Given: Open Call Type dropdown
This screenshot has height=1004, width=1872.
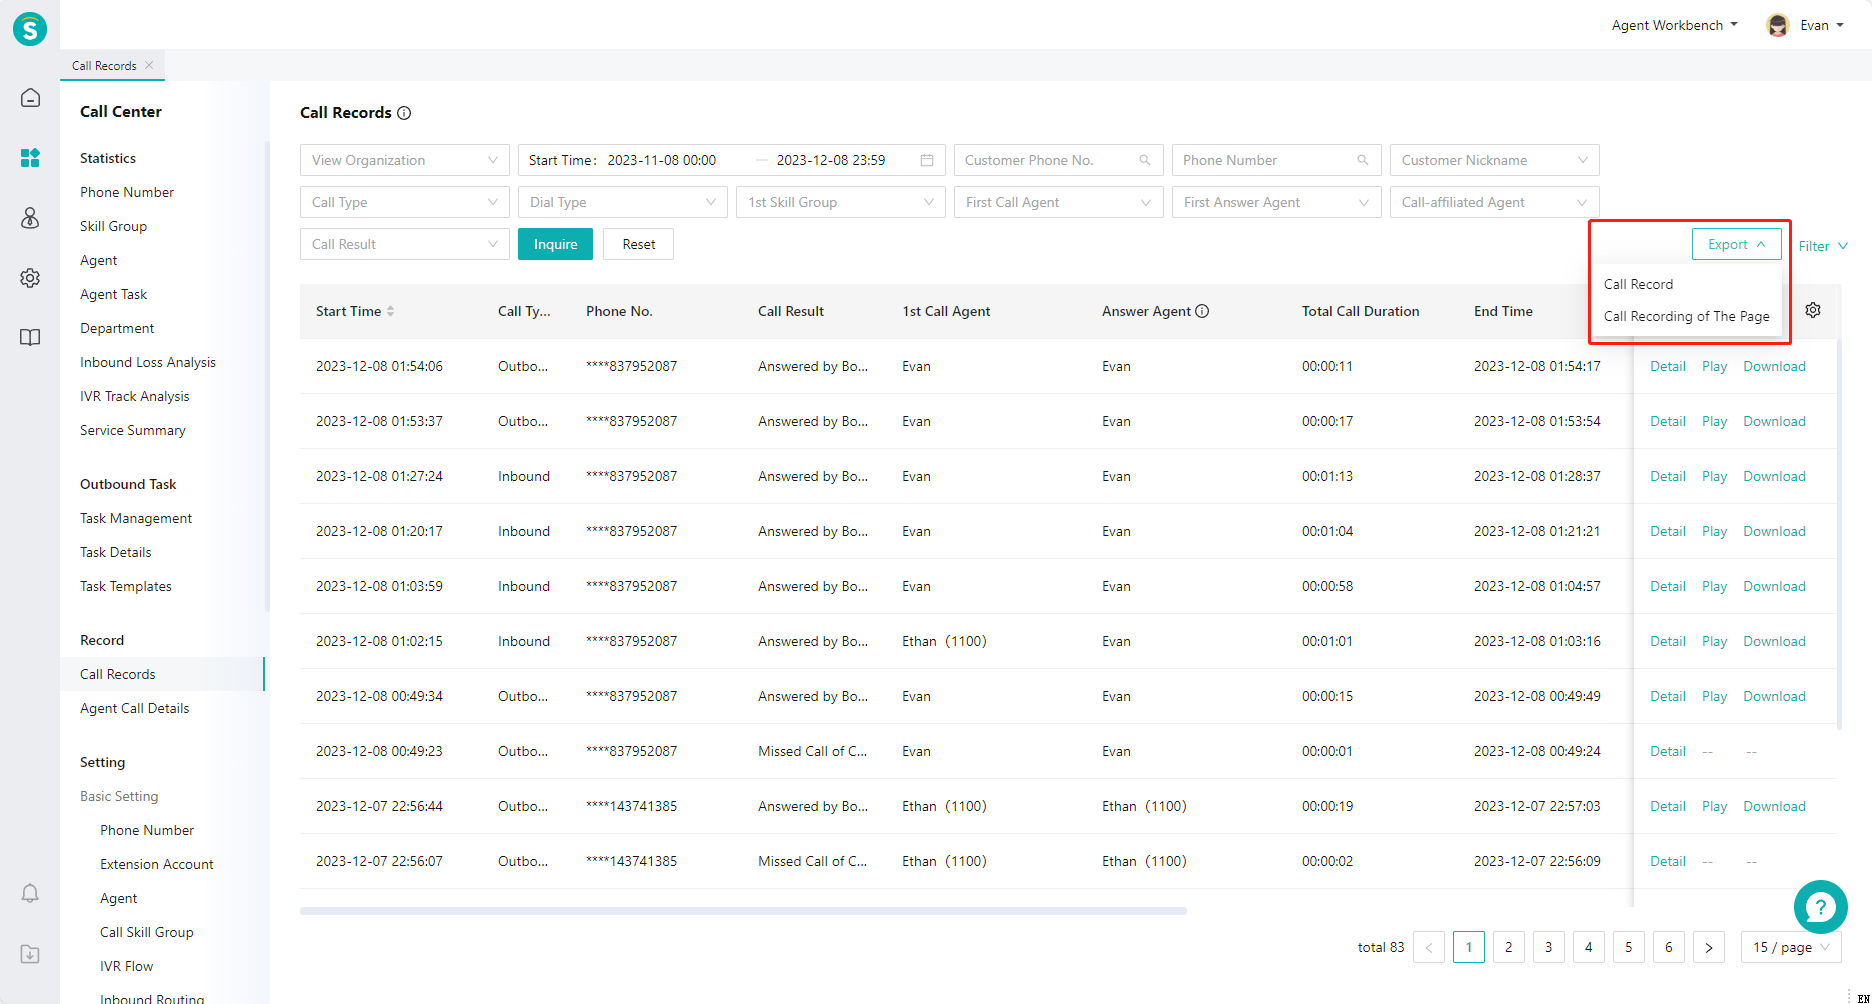Looking at the screenshot, I should point(405,202).
